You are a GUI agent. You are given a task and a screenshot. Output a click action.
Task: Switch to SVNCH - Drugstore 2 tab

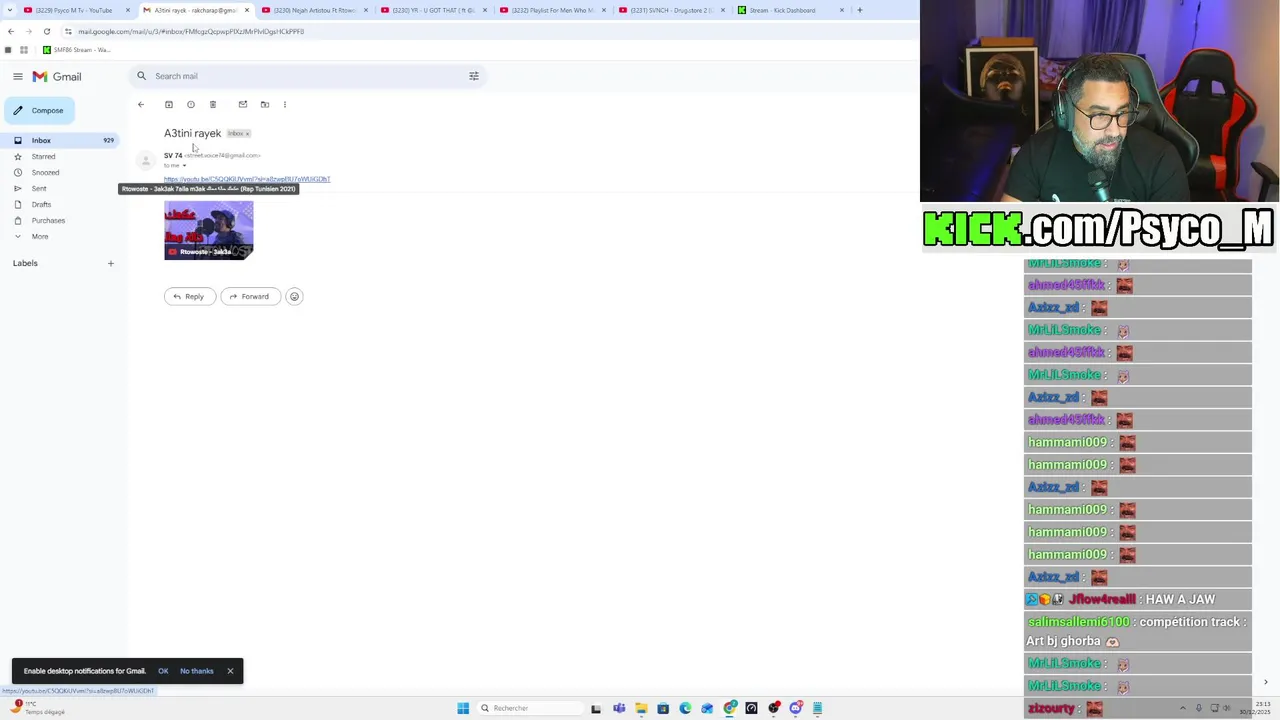672,10
